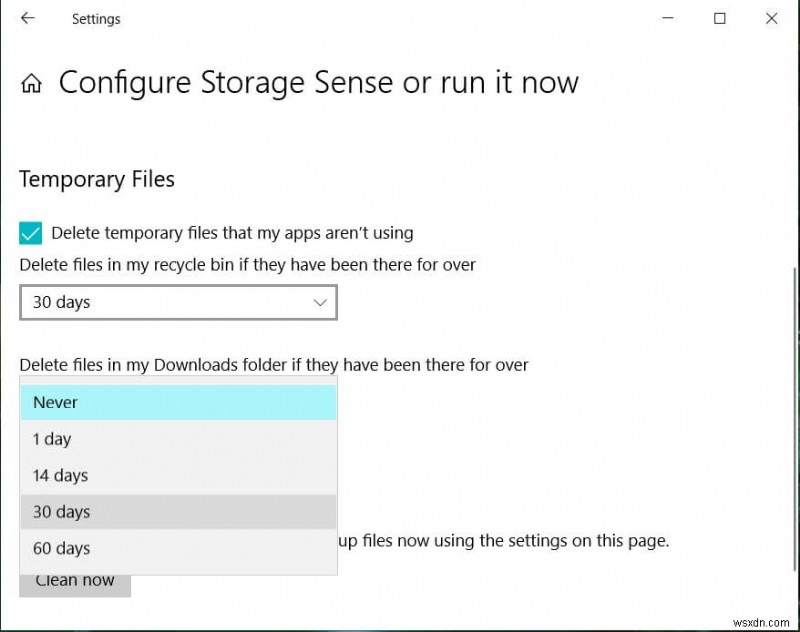Pick the 14 days option
The height and width of the screenshot is (632, 800).
[x=178, y=475]
